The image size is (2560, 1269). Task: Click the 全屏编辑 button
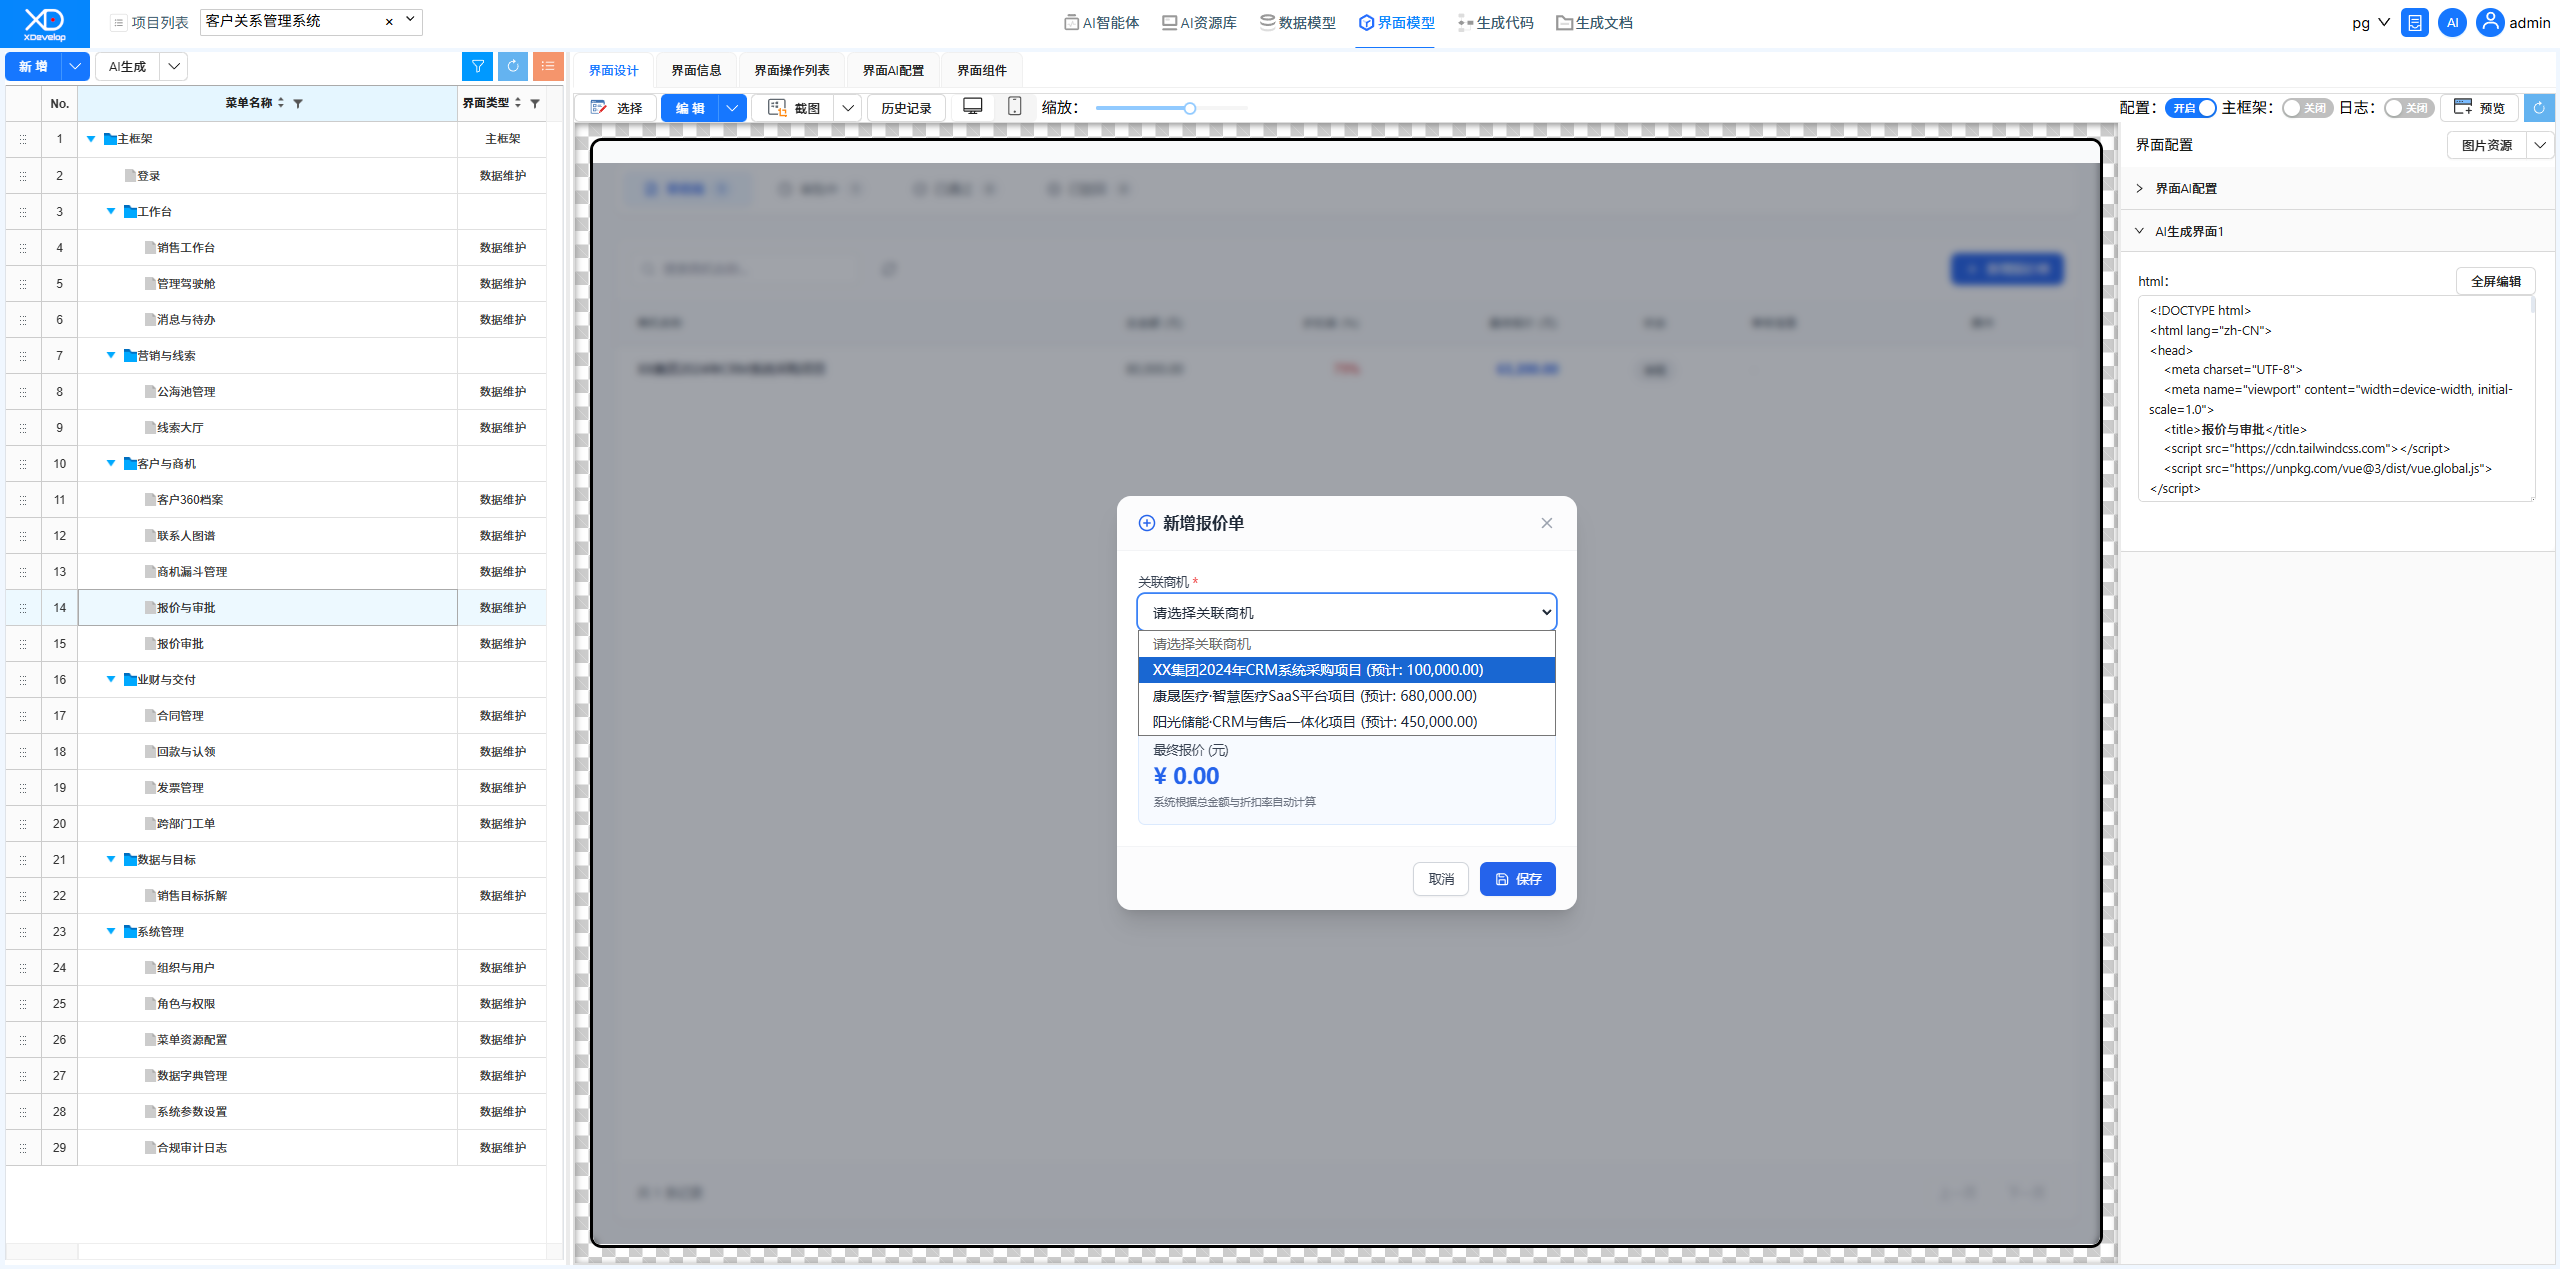coord(2496,281)
